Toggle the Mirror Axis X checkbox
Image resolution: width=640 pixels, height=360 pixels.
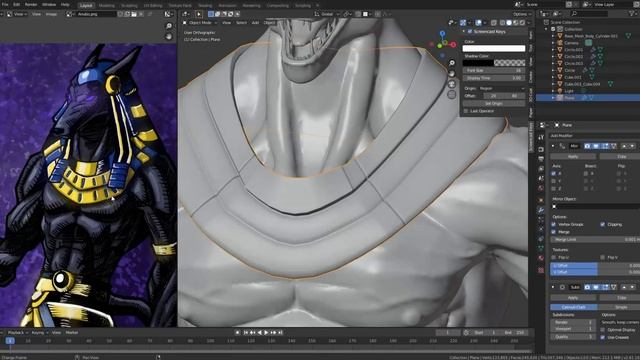(x=554, y=173)
